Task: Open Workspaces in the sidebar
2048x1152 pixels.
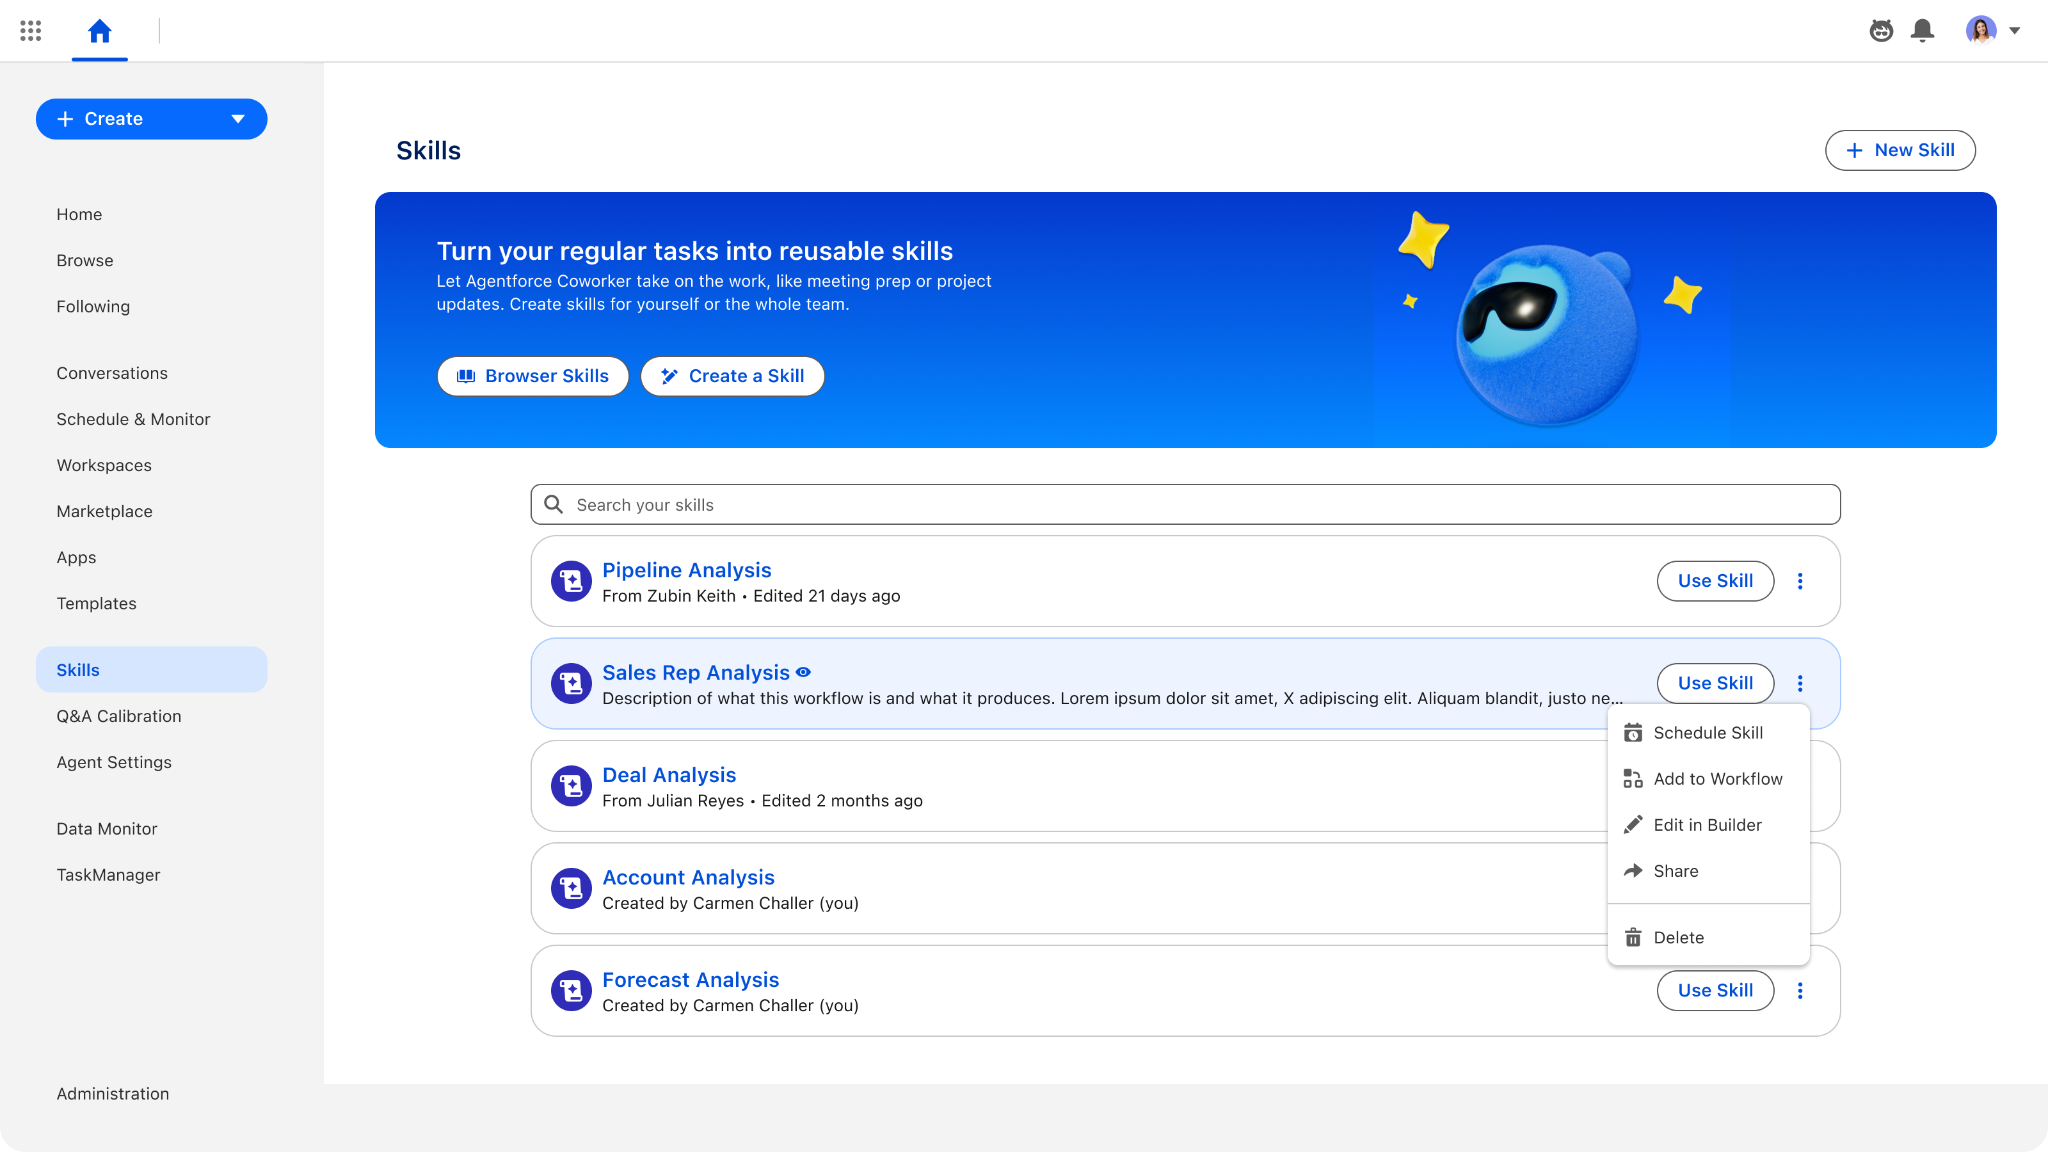Action: click(x=104, y=465)
